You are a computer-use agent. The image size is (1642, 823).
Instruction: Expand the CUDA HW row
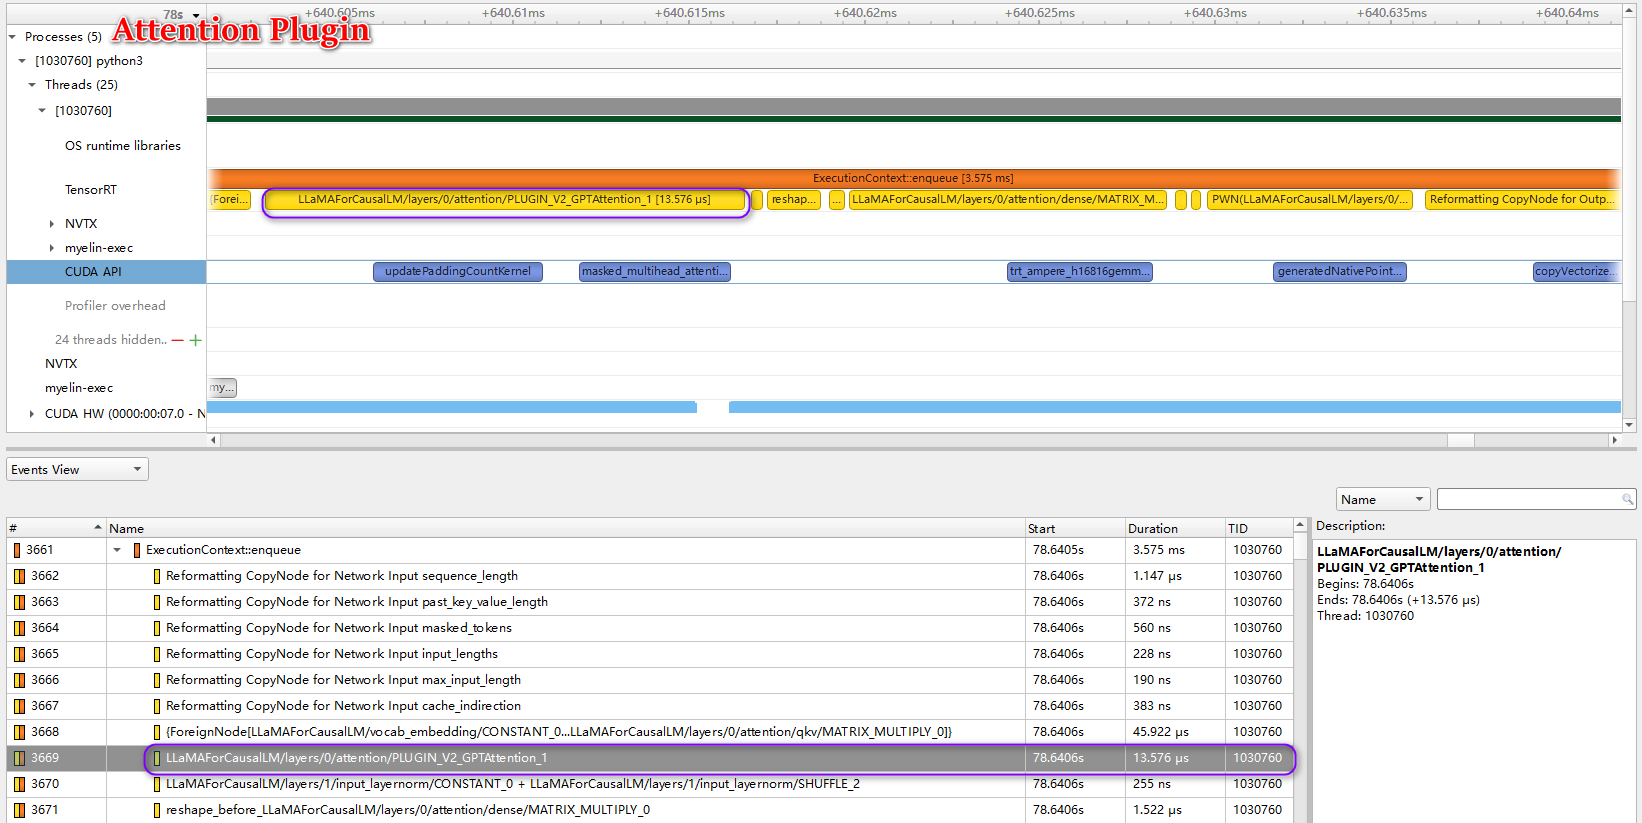coord(32,414)
